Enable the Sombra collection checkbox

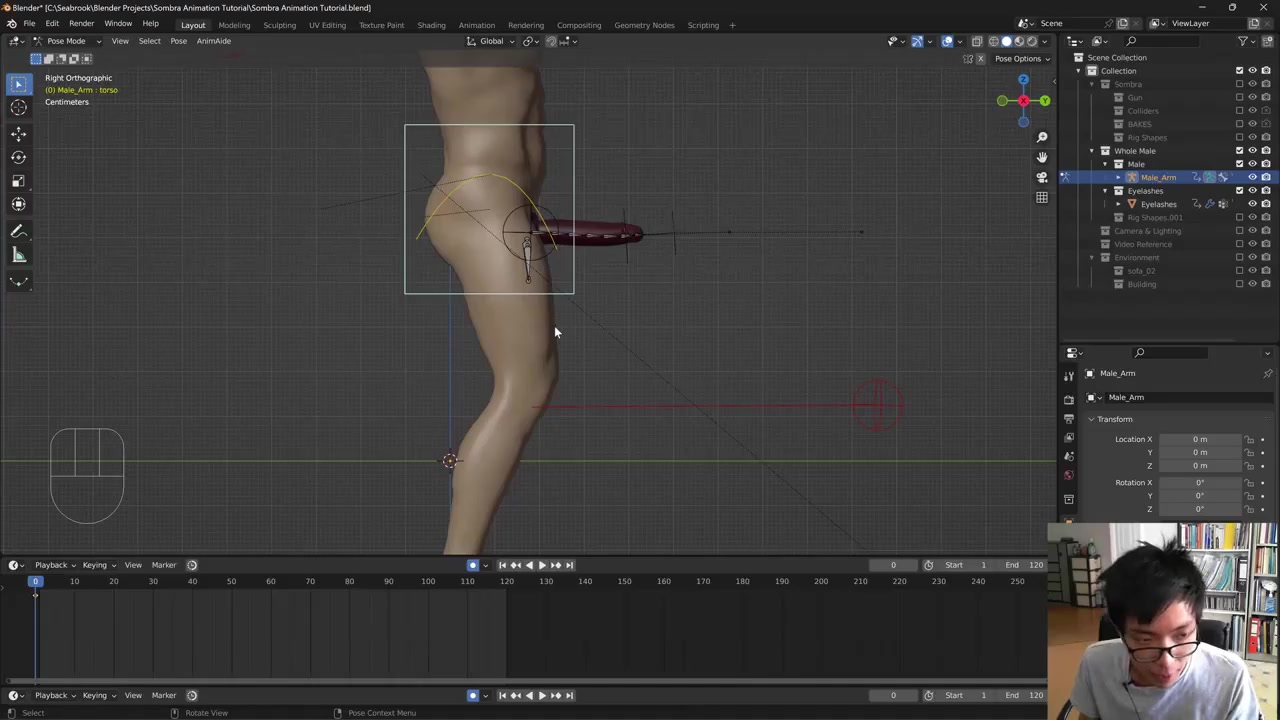click(1239, 84)
